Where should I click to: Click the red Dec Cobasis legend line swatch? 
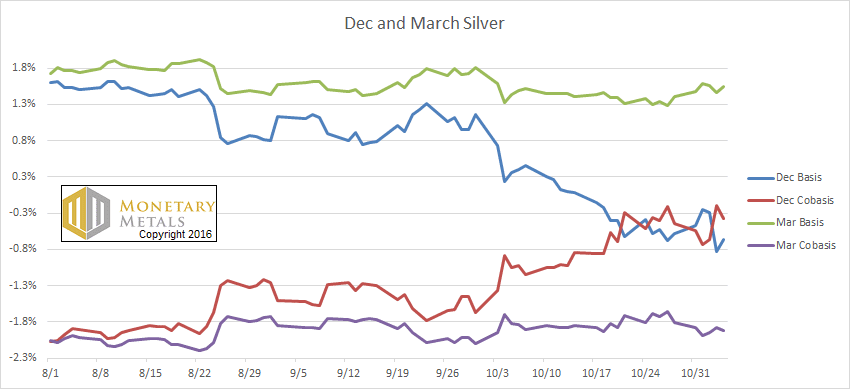point(759,200)
